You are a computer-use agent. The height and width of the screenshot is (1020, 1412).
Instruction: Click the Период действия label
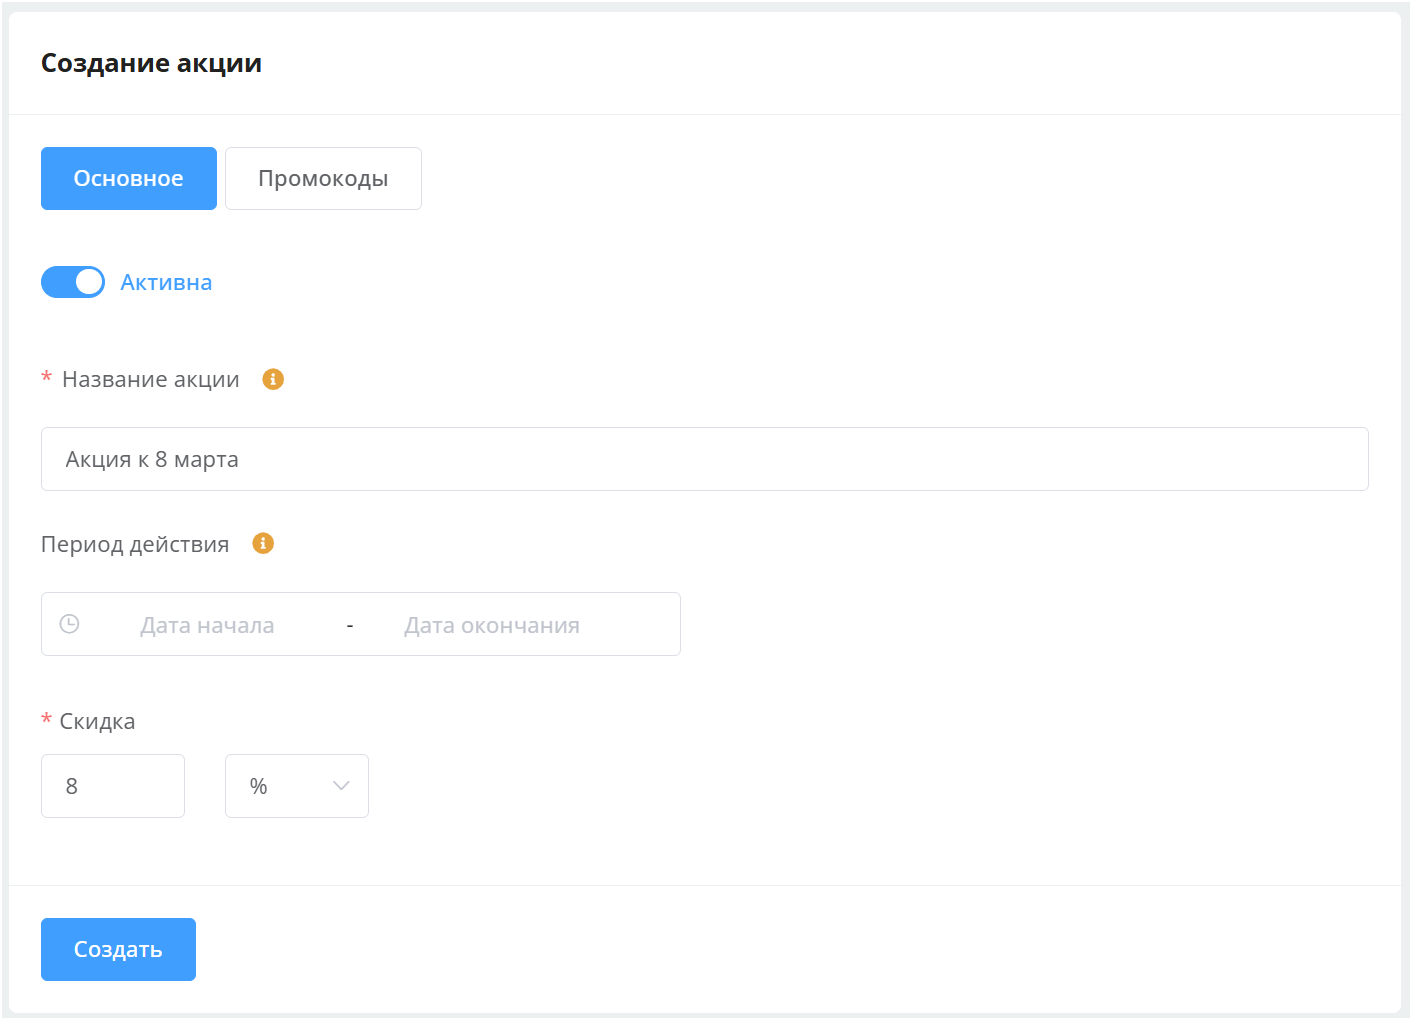(x=135, y=544)
